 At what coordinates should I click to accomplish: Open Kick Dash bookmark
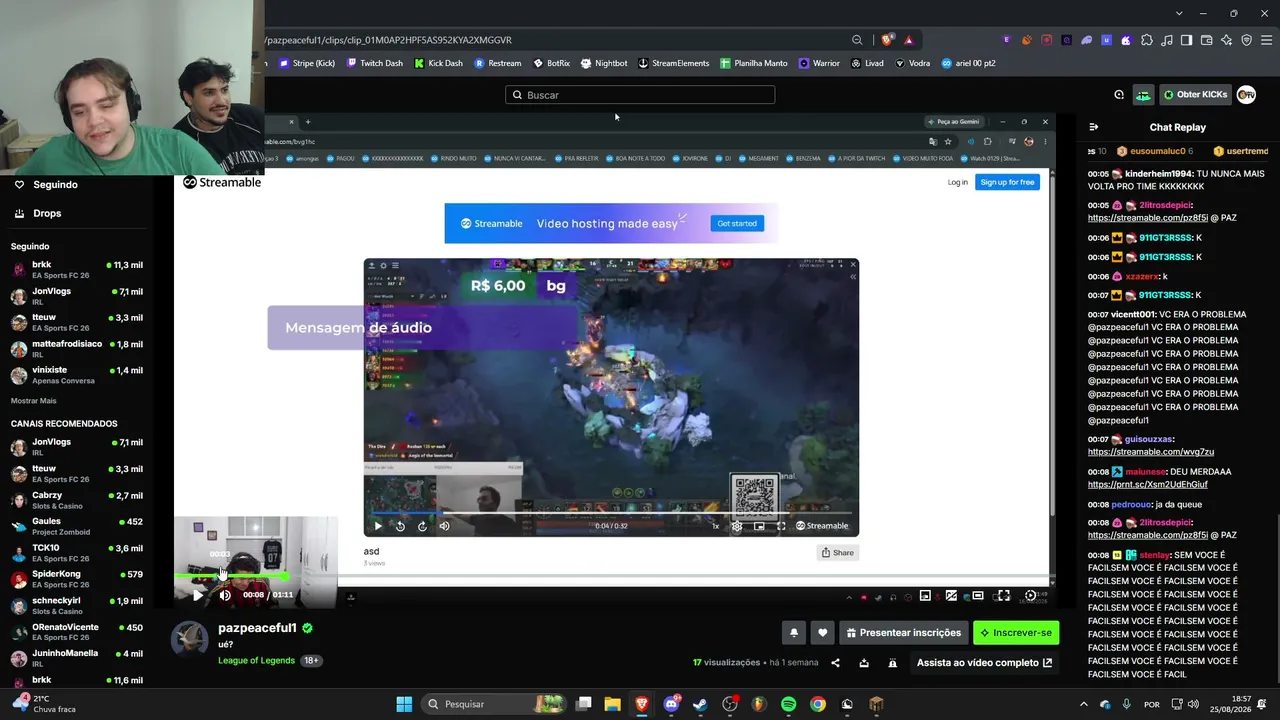439,63
